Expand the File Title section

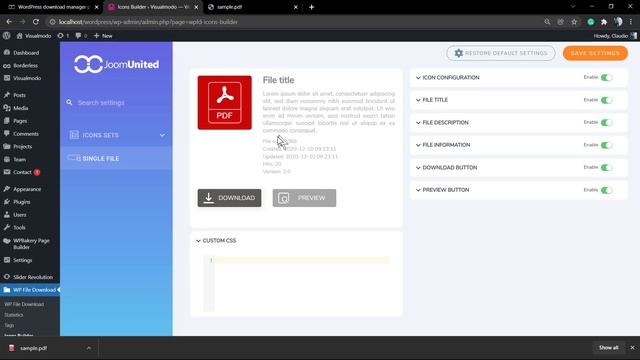pos(432,100)
